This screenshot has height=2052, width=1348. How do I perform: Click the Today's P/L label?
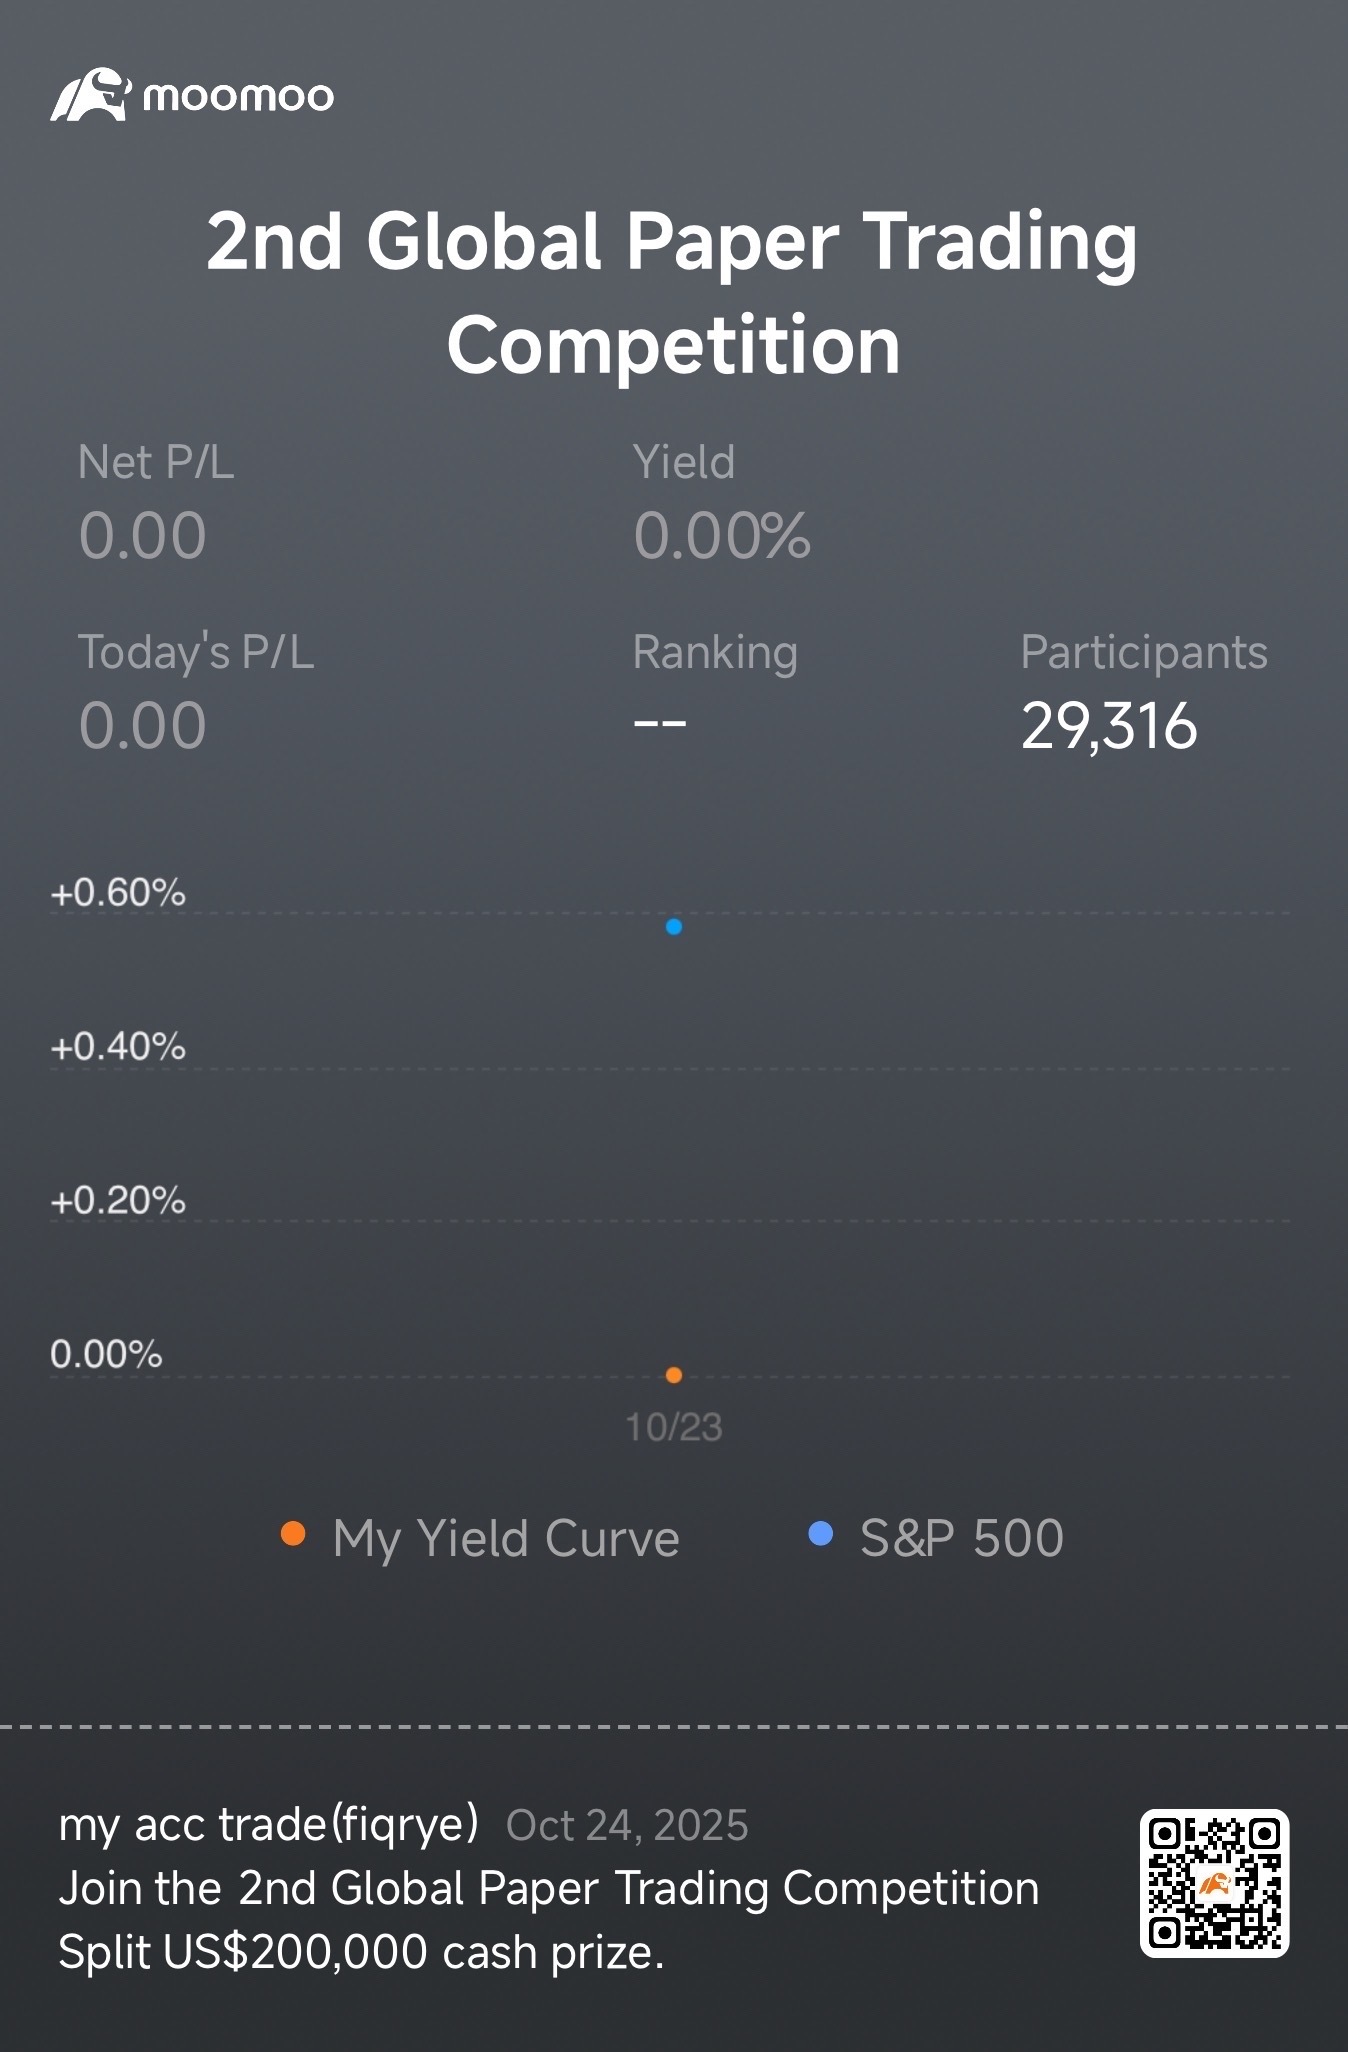pyautogui.click(x=196, y=652)
